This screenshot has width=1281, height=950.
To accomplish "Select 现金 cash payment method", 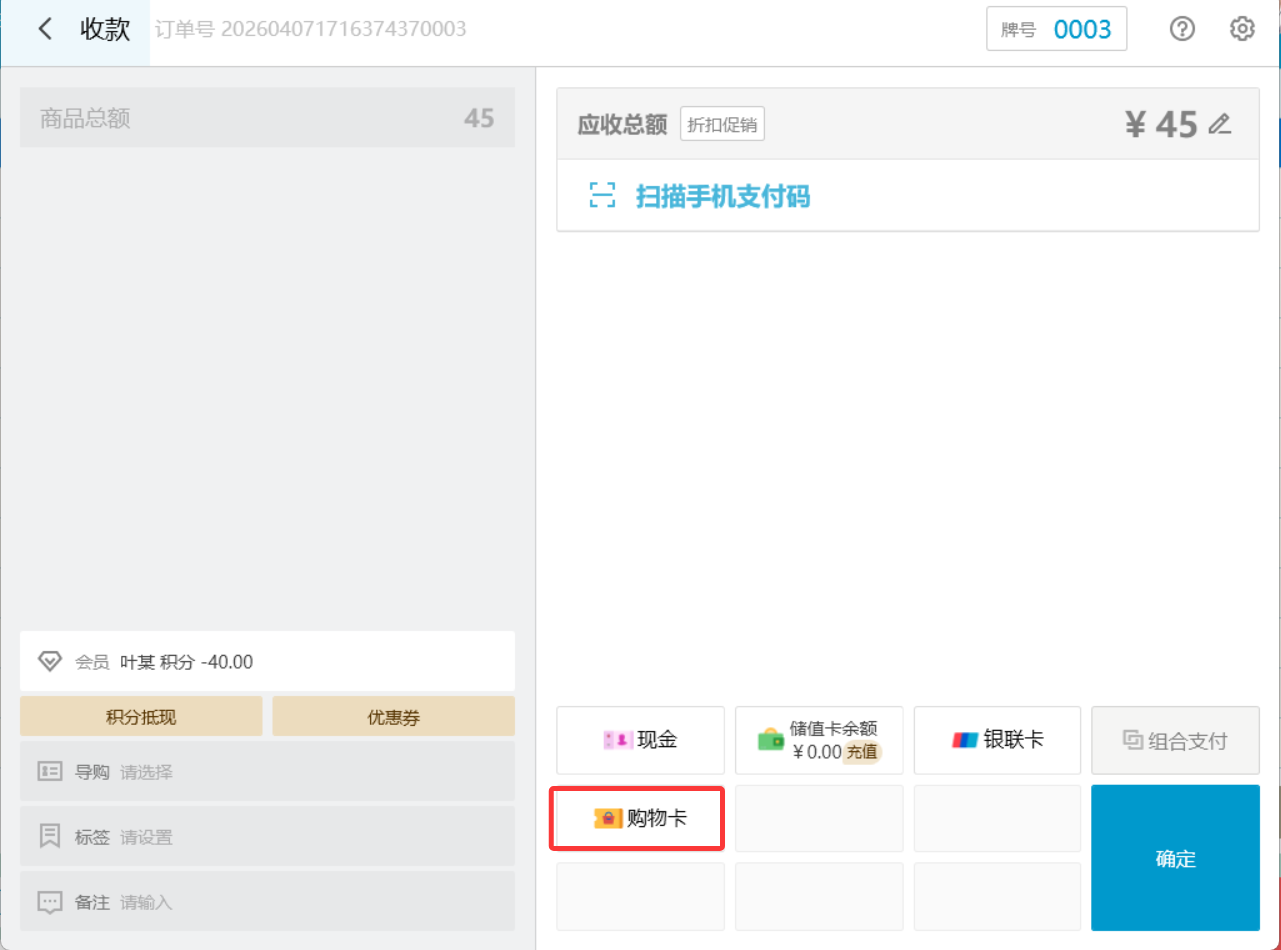I will [x=640, y=740].
